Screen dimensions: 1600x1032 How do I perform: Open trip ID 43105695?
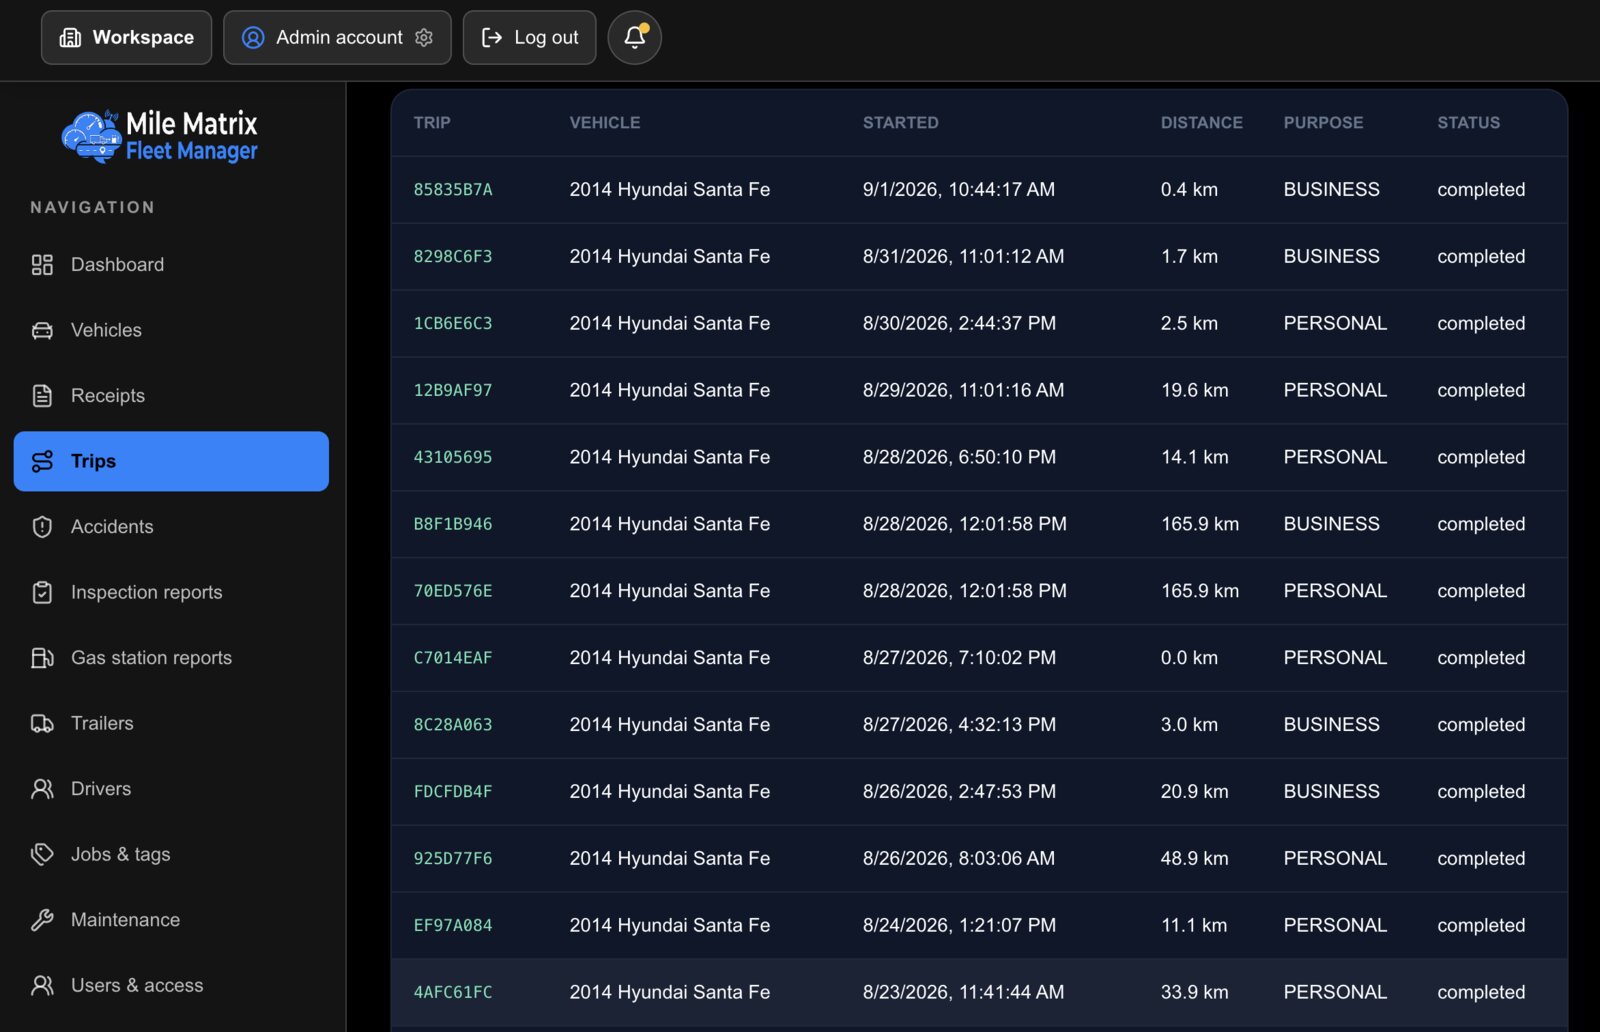click(x=453, y=457)
